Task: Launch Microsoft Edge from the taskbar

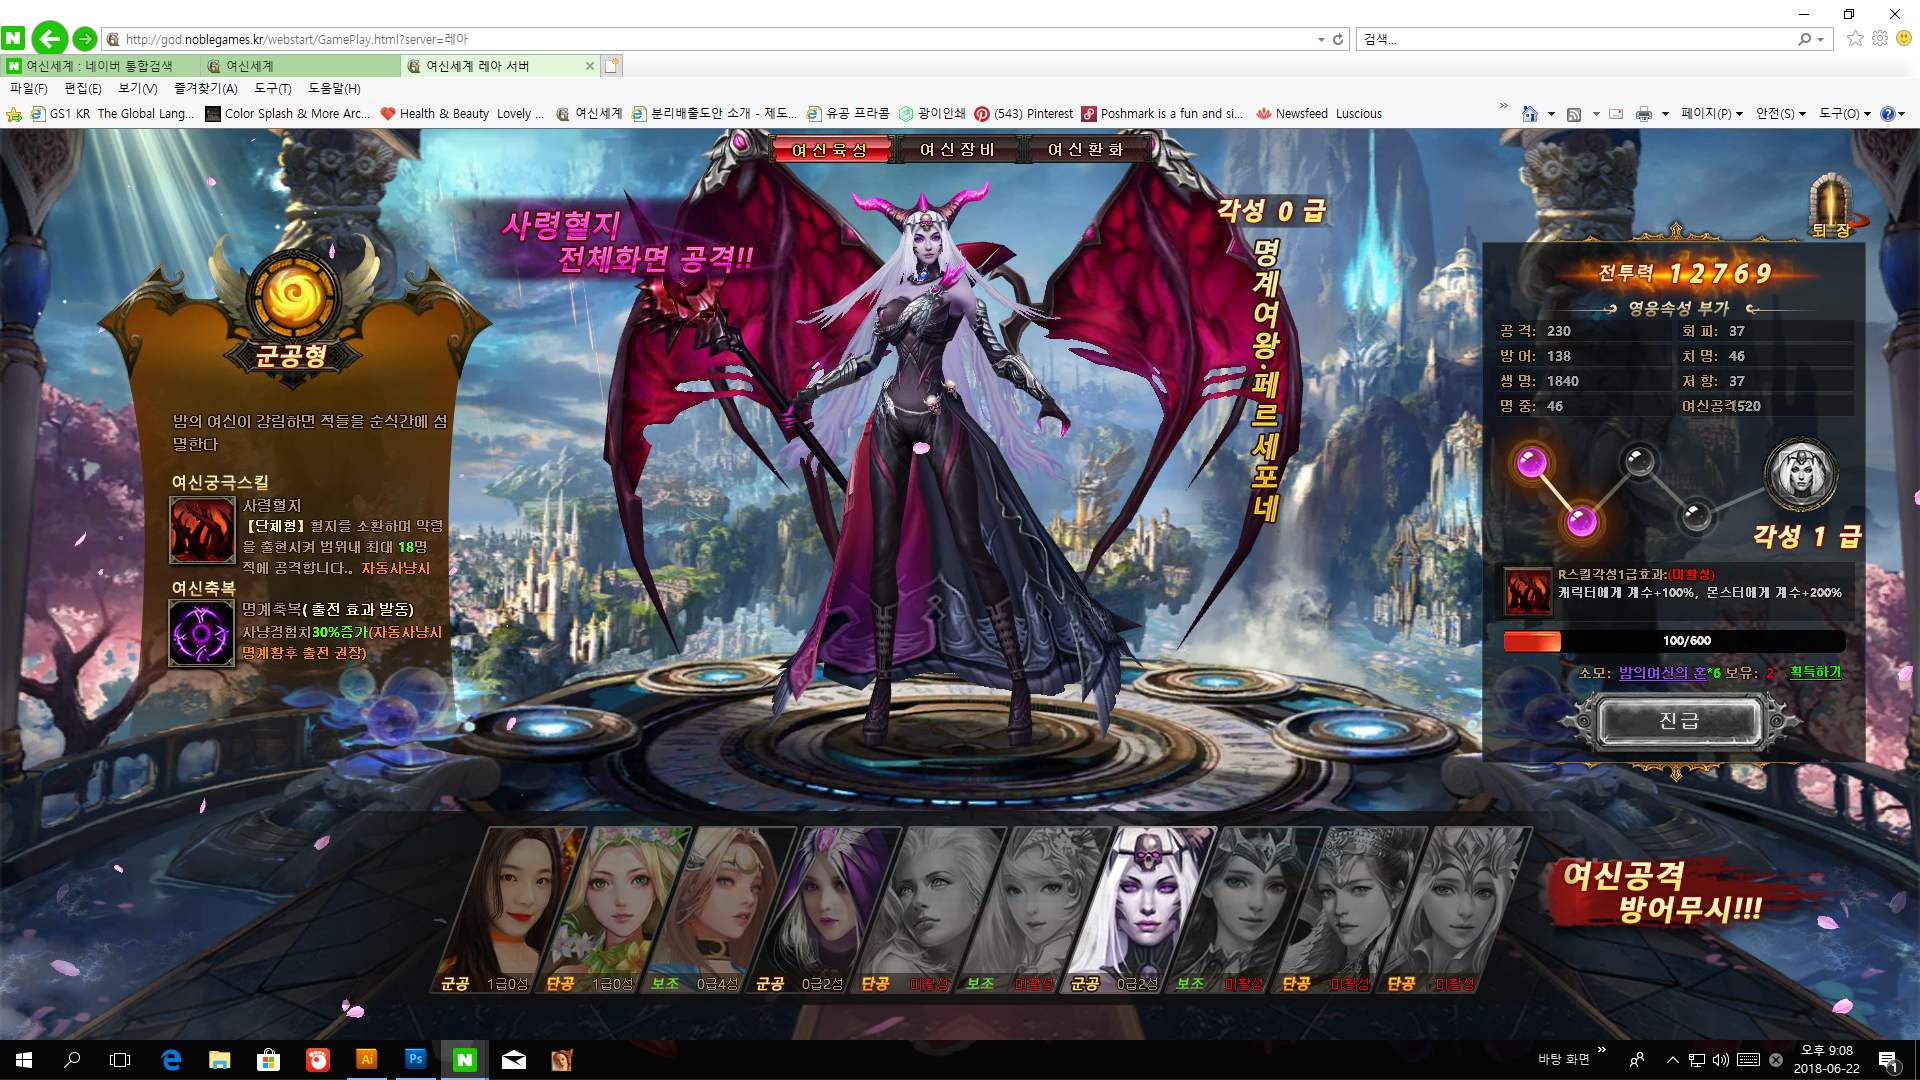Action: (171, 1060)
